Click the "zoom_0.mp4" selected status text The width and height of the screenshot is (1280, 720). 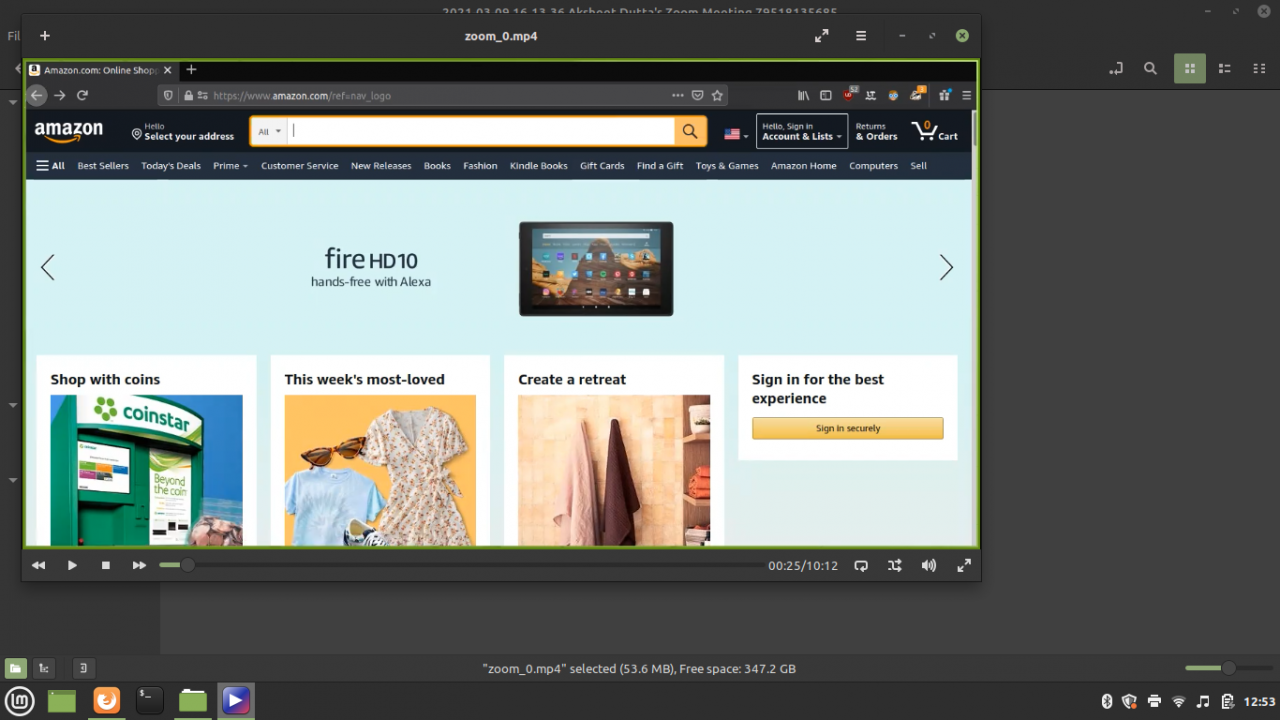pos(639,669)
